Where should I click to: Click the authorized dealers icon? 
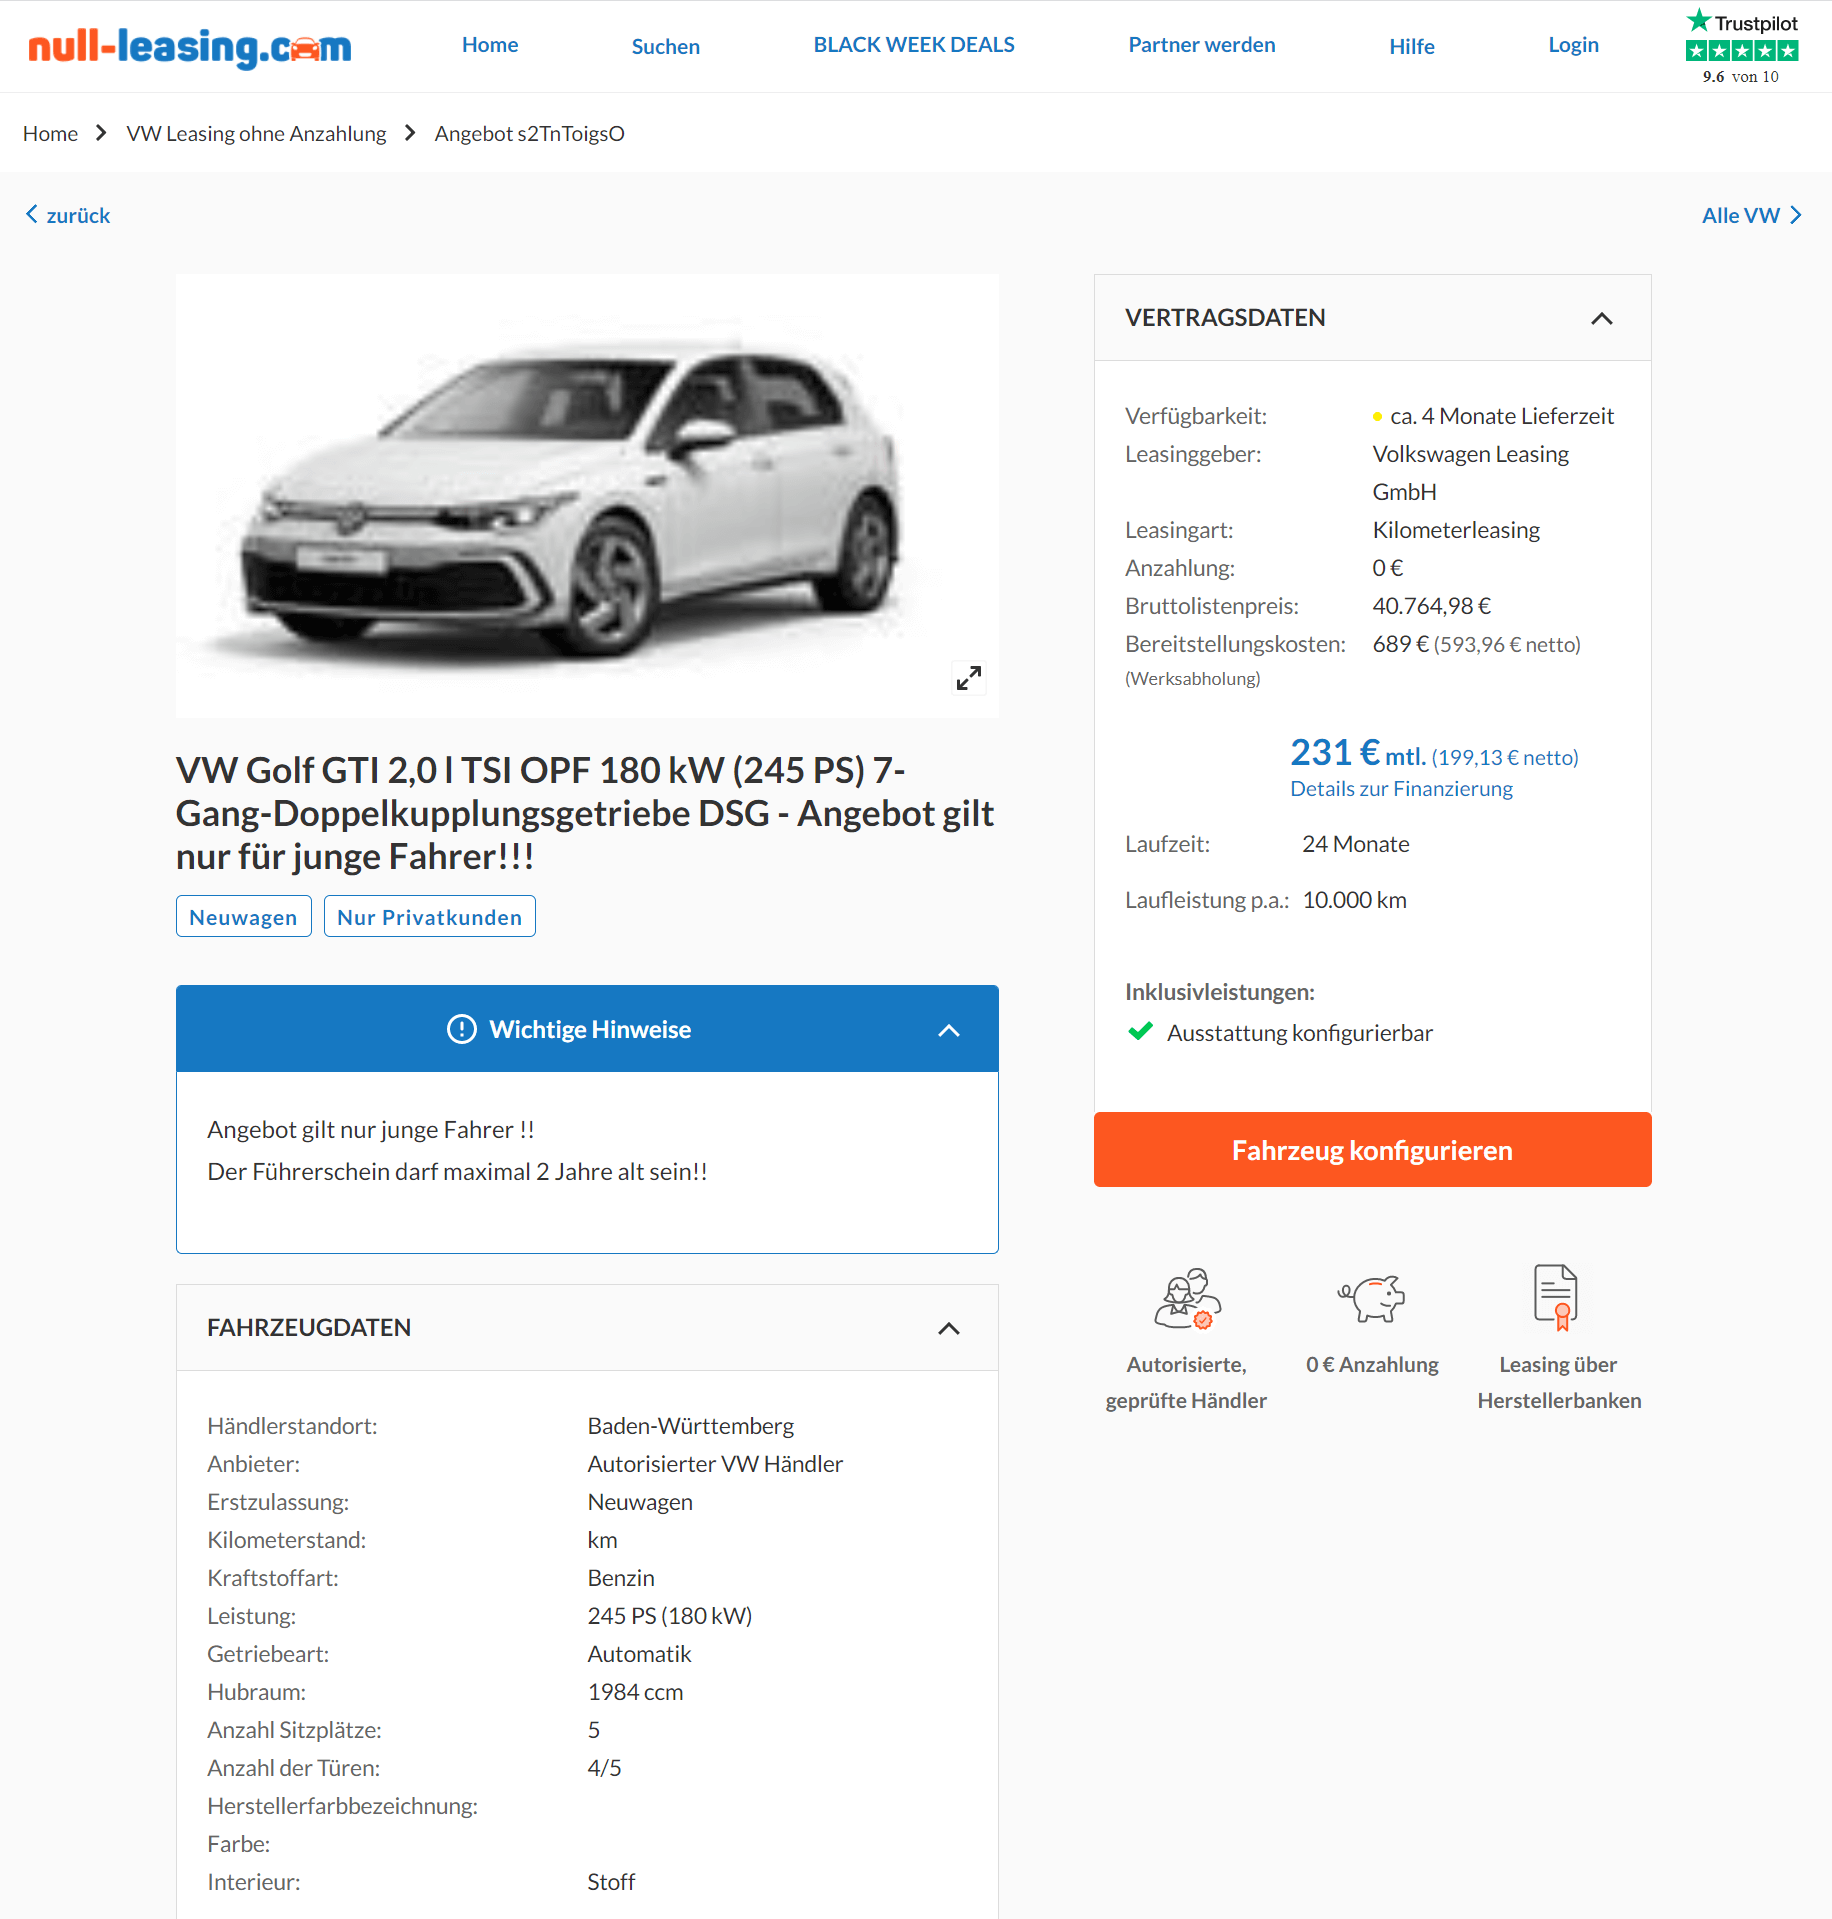pos(1187,1298)
